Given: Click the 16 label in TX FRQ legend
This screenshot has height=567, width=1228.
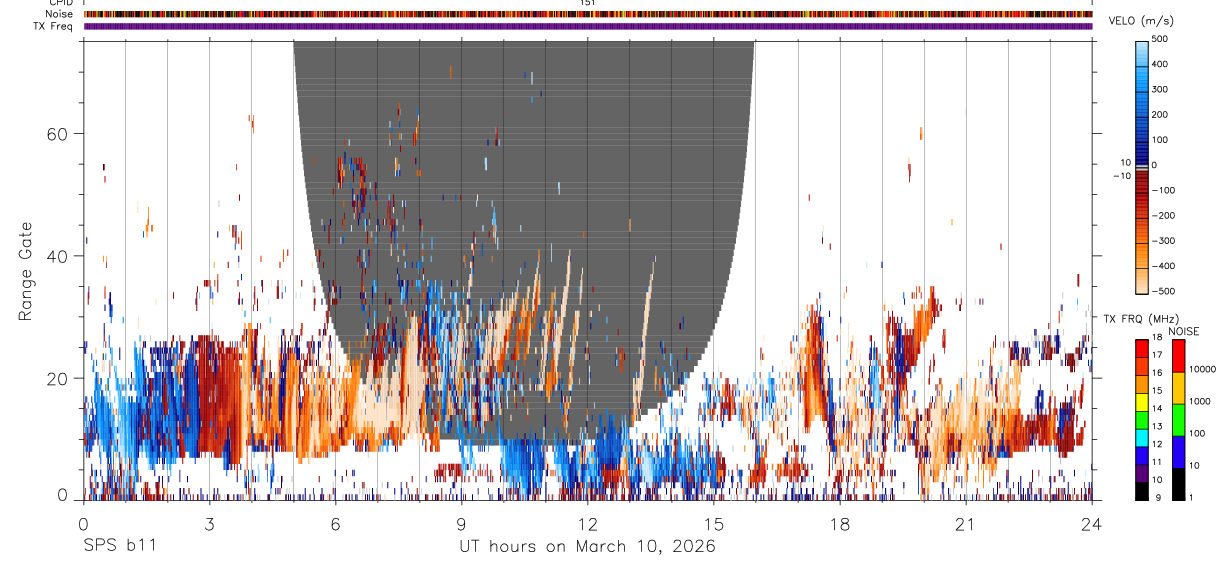Looking at the screenshot, I should (1157, 373).
